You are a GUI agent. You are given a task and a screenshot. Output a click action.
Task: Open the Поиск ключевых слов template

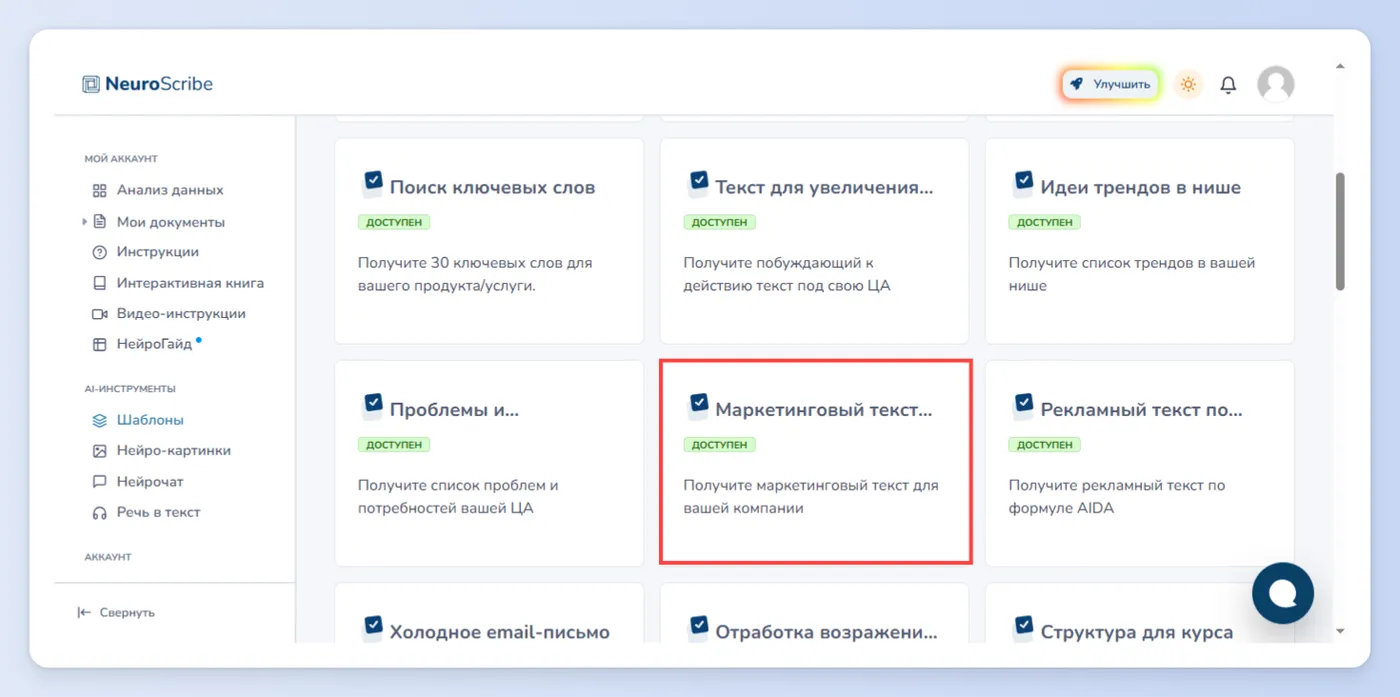(x=489, y=241)
